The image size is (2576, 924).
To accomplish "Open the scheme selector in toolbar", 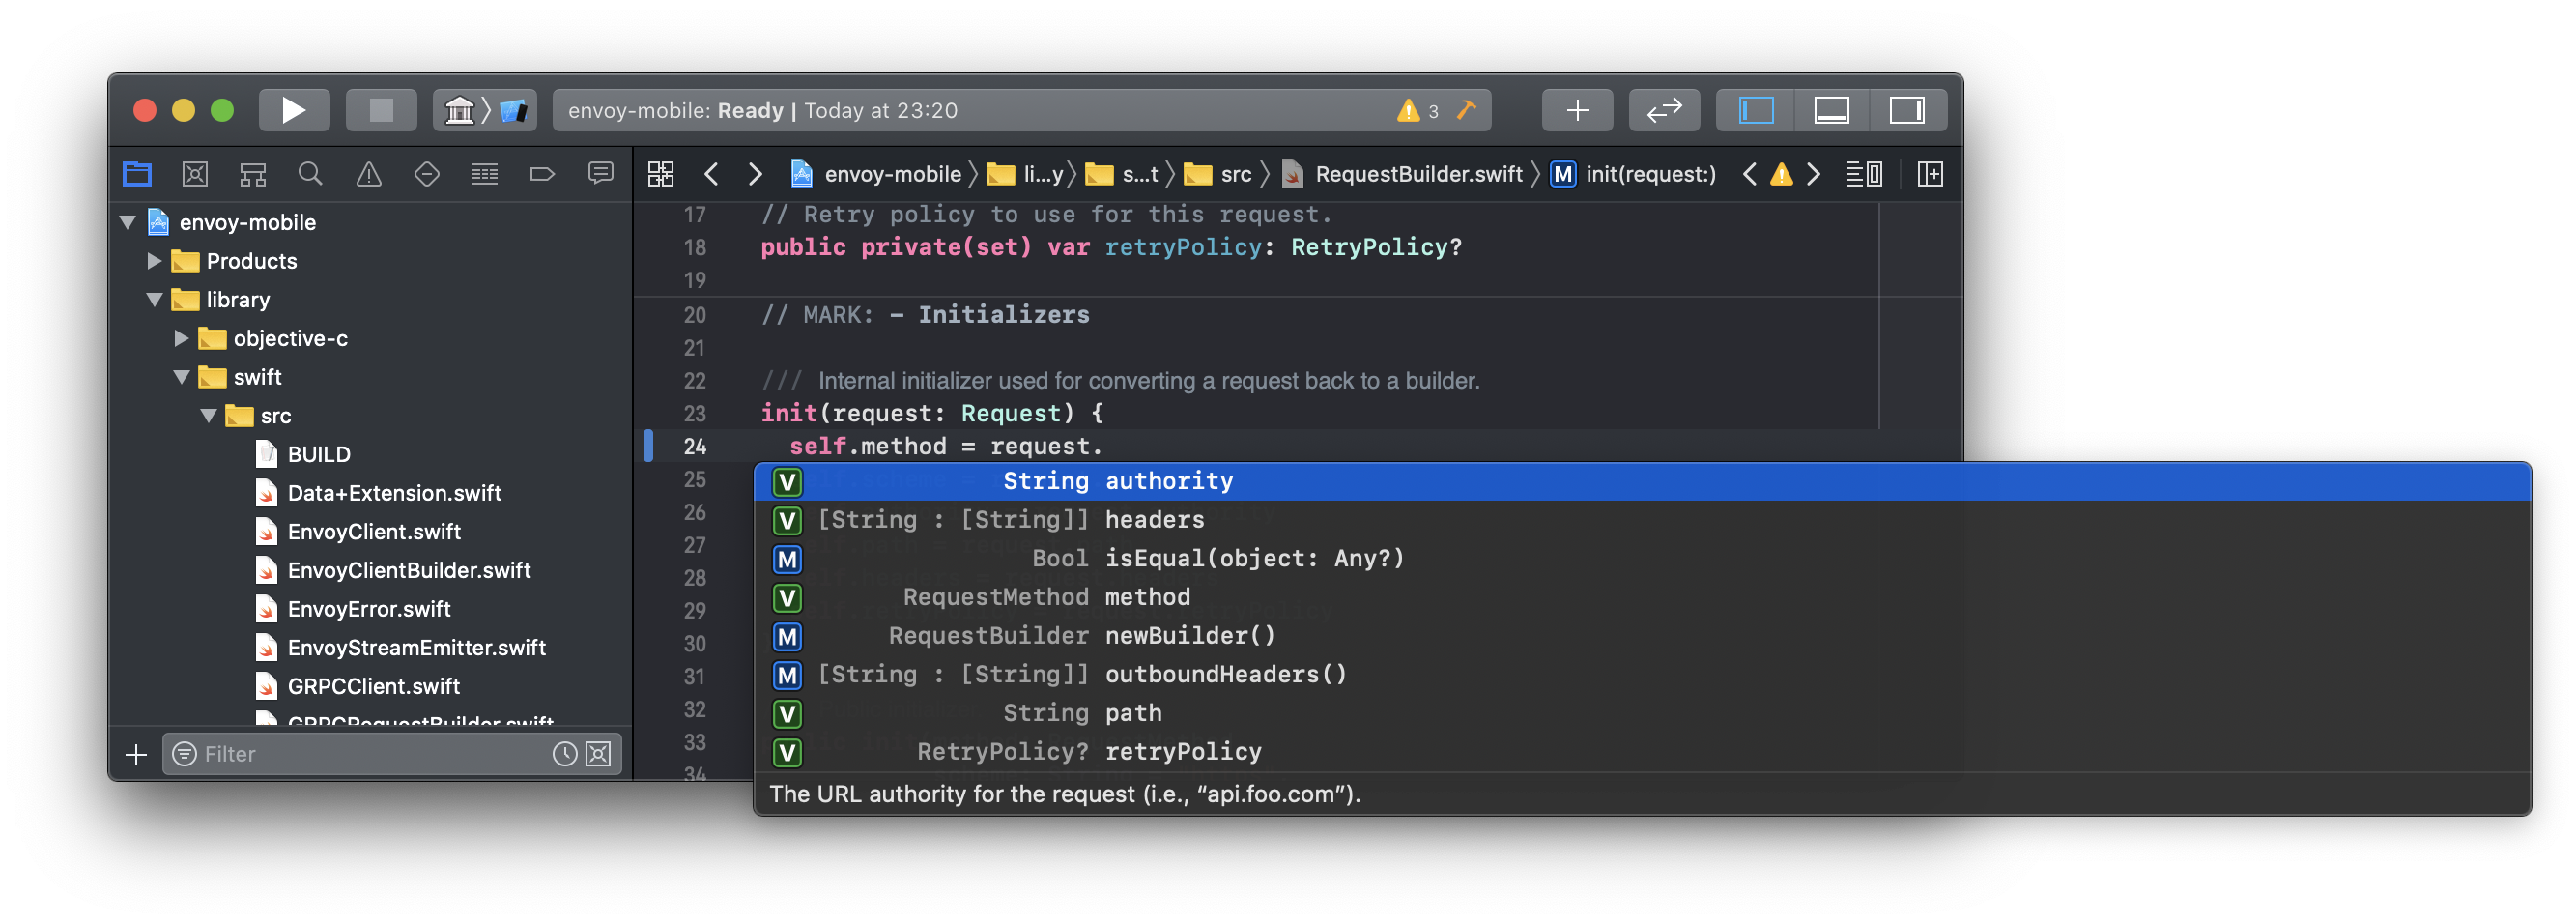I will 485,110.
